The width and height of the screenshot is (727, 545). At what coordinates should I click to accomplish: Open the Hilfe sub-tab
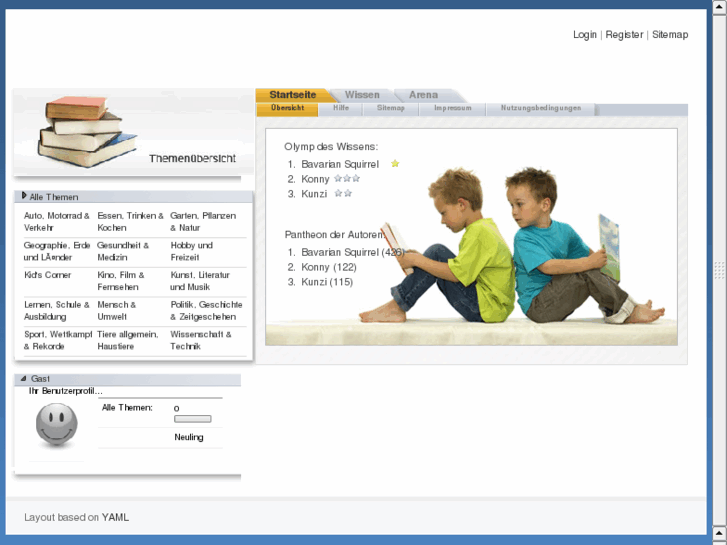point(341,109)
